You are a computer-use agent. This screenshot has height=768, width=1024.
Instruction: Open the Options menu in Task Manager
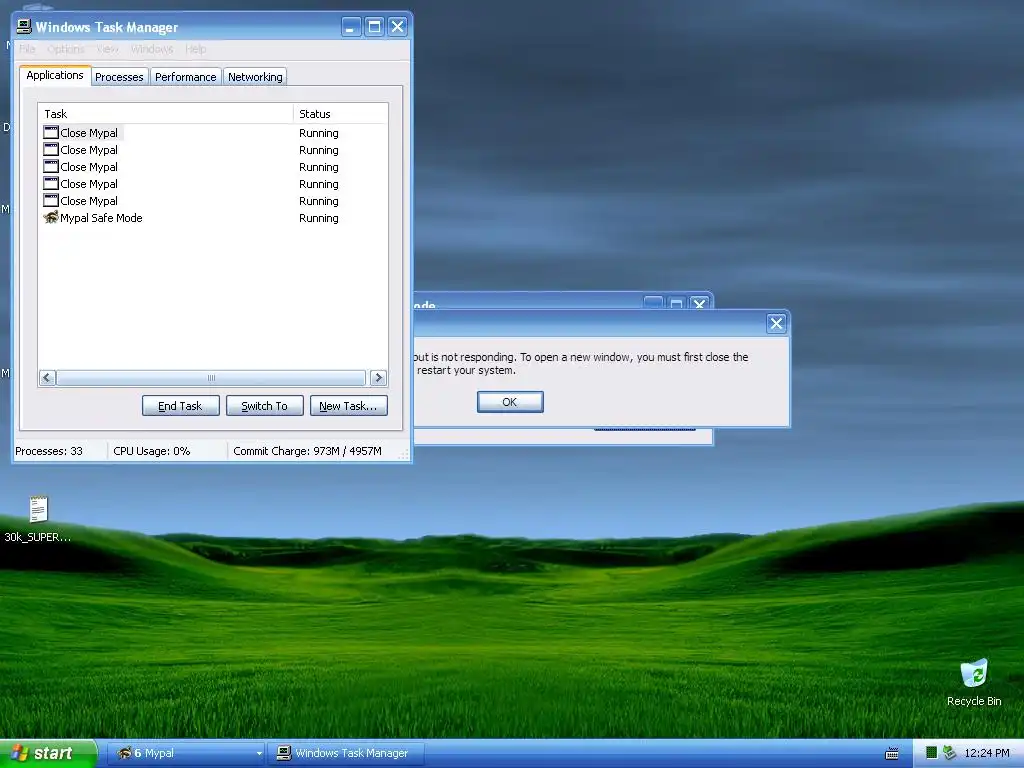(x=66, y=49)
